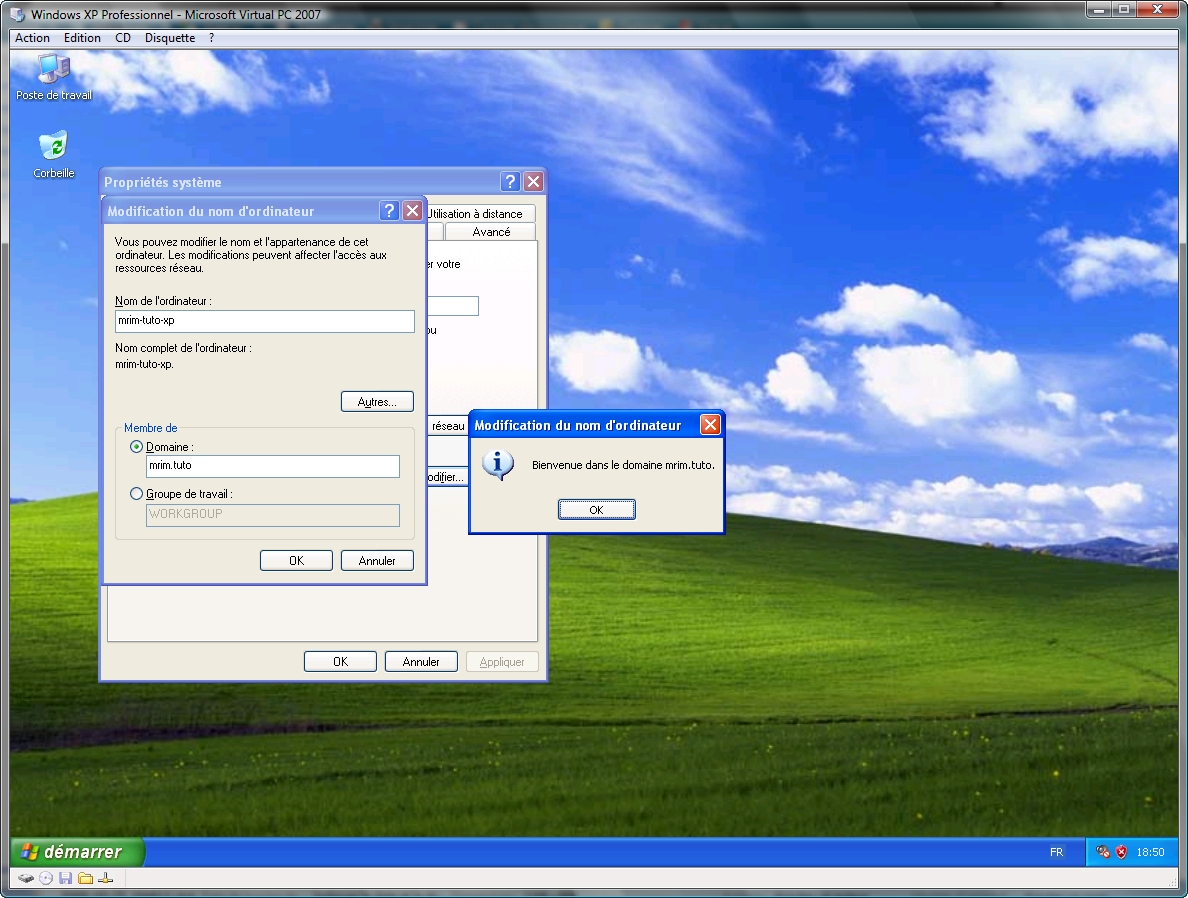Viewport: 1188px width, 898px height.
Task: Close the Modification du nom d'ordinateur dialog
Action: pyautogui.click(x=412, y=211)
